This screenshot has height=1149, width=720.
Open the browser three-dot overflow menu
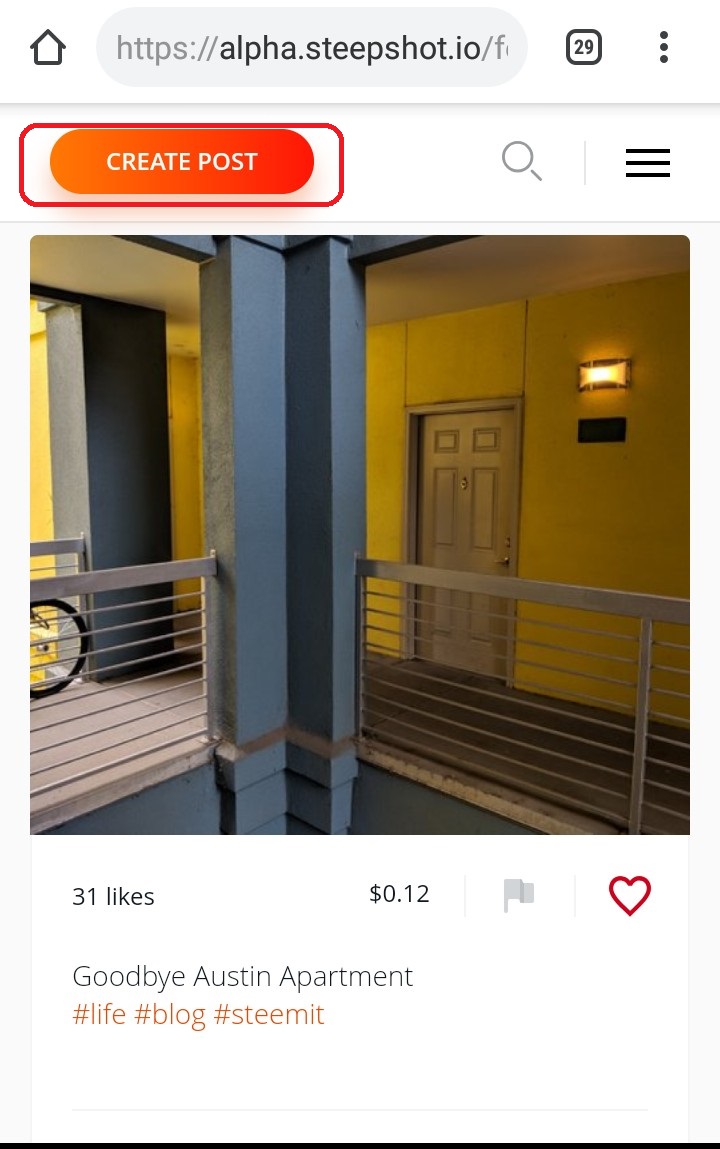[664, 48]
